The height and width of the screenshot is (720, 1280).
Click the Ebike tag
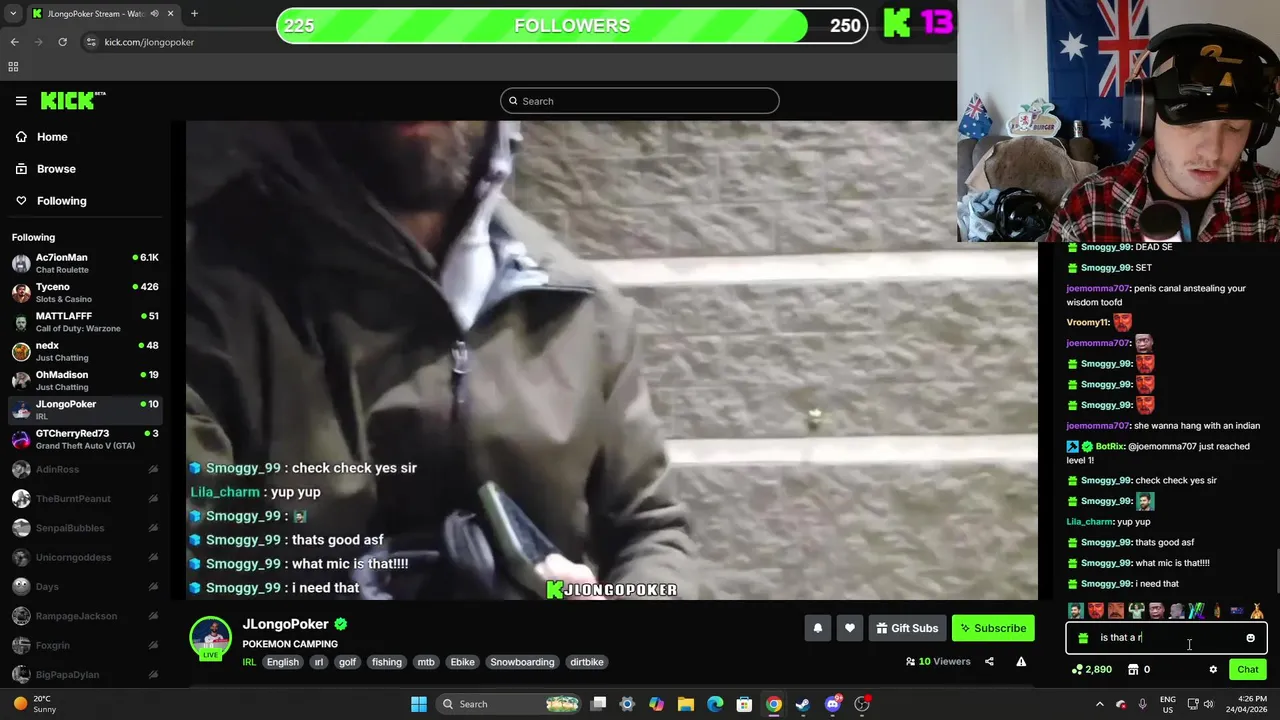(462, 662)
